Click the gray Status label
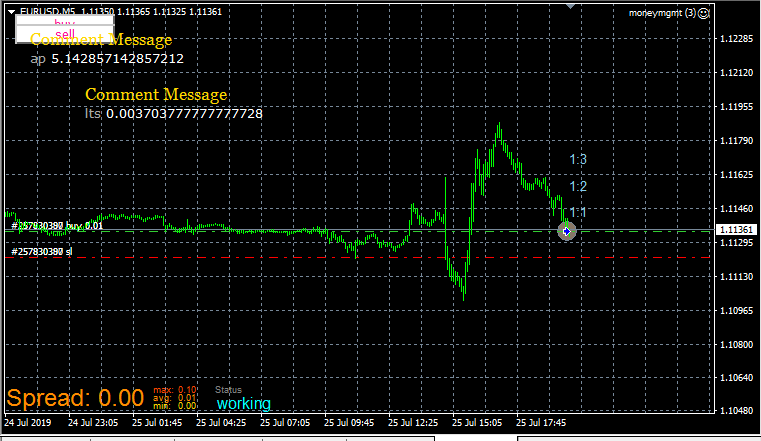761x441 pixels. click(228, 390)
